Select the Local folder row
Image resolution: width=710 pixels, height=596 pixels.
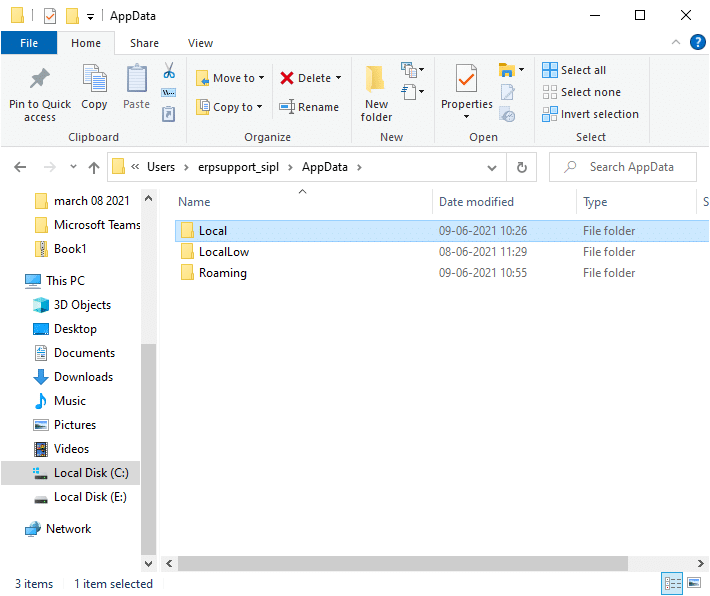[441, 231]
